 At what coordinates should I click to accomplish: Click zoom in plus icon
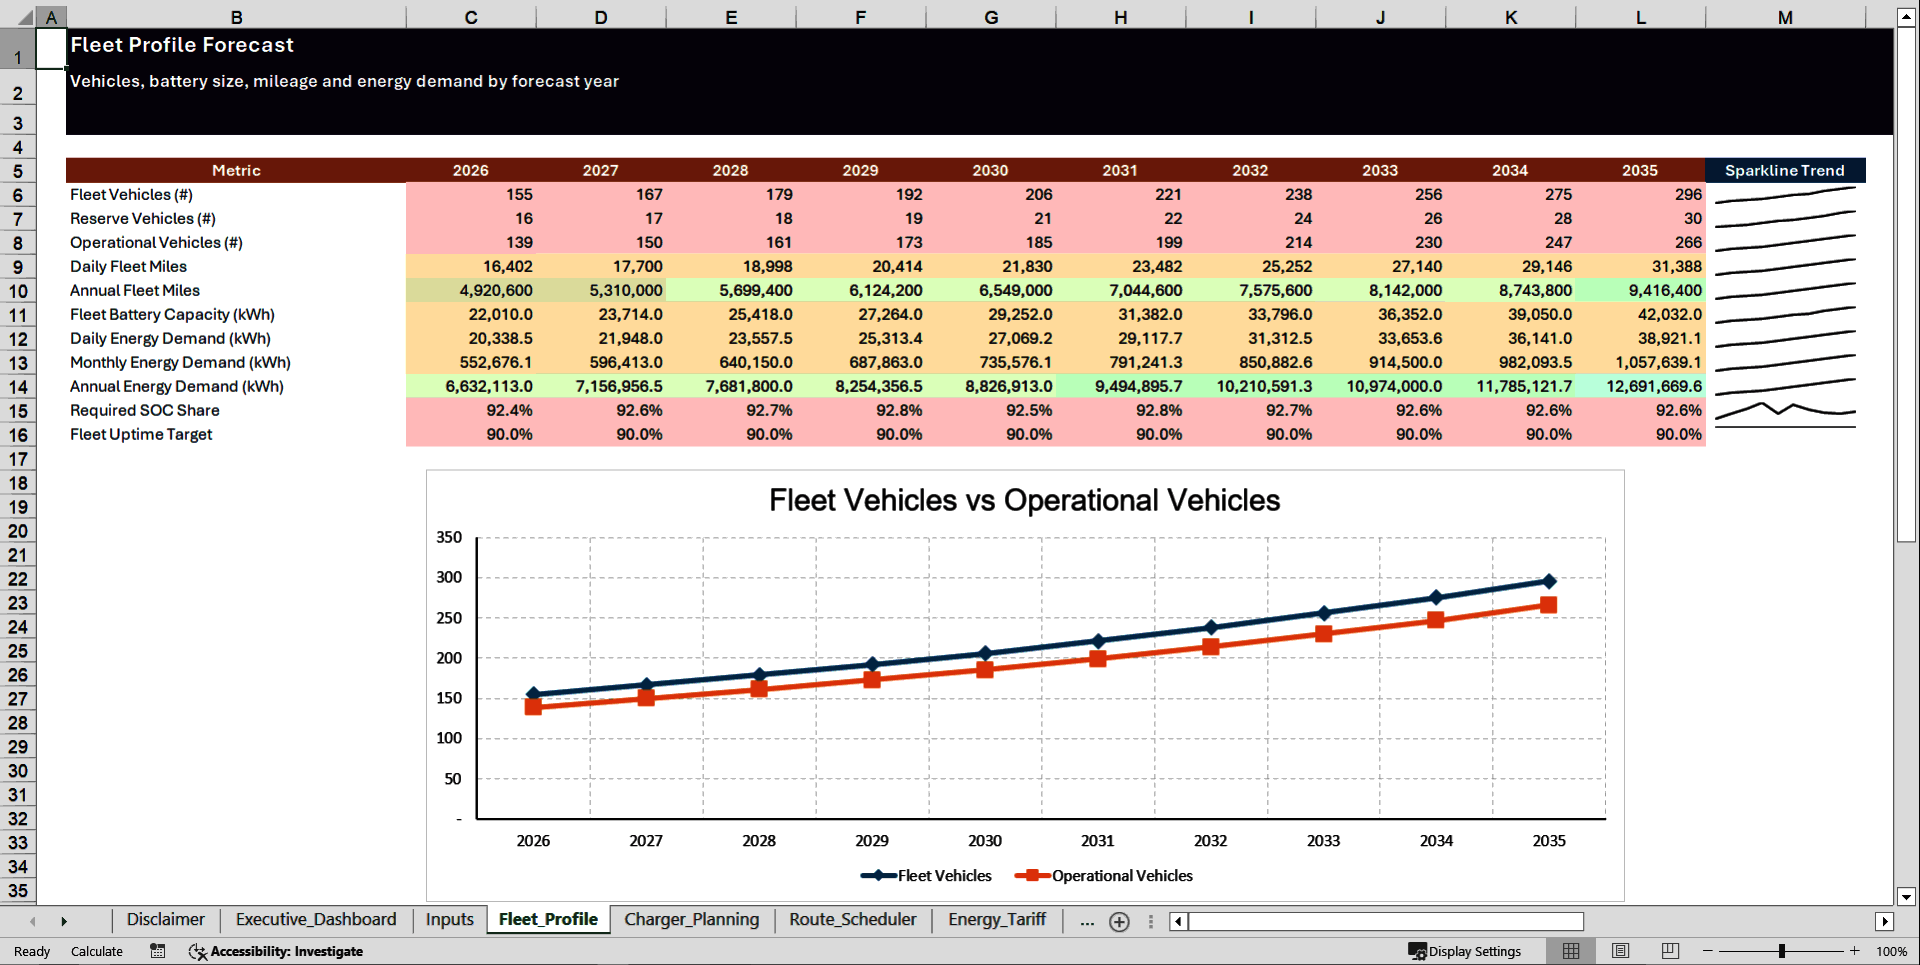tap(1855, 951)
